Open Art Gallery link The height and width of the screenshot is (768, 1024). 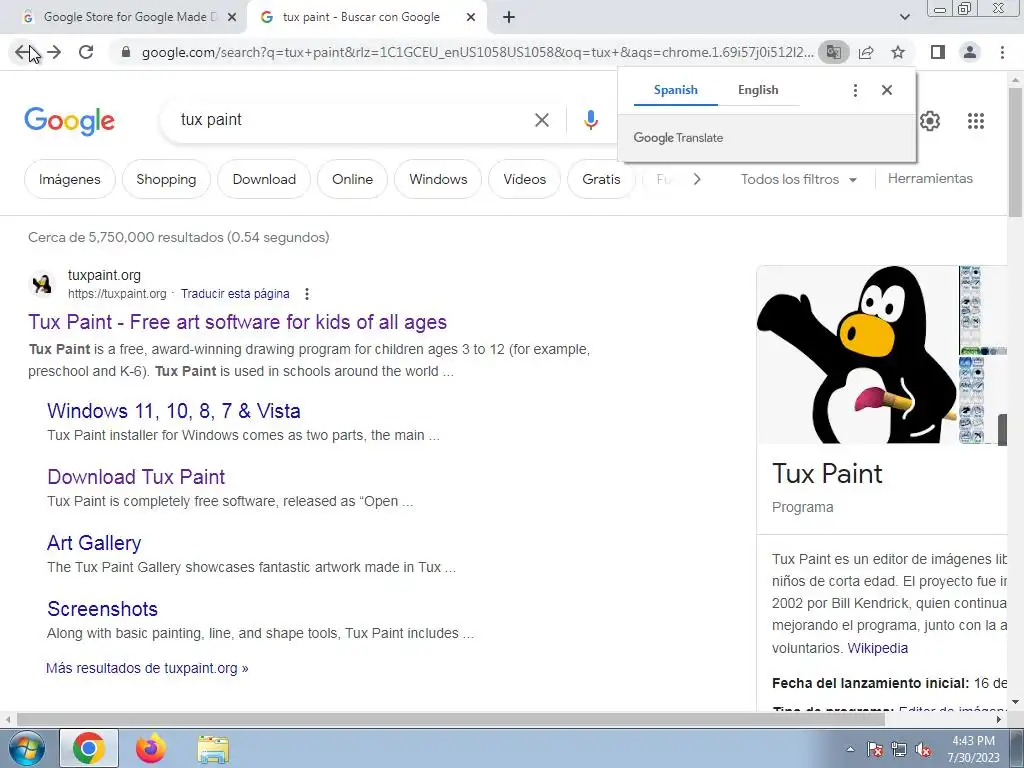[94, 543]
